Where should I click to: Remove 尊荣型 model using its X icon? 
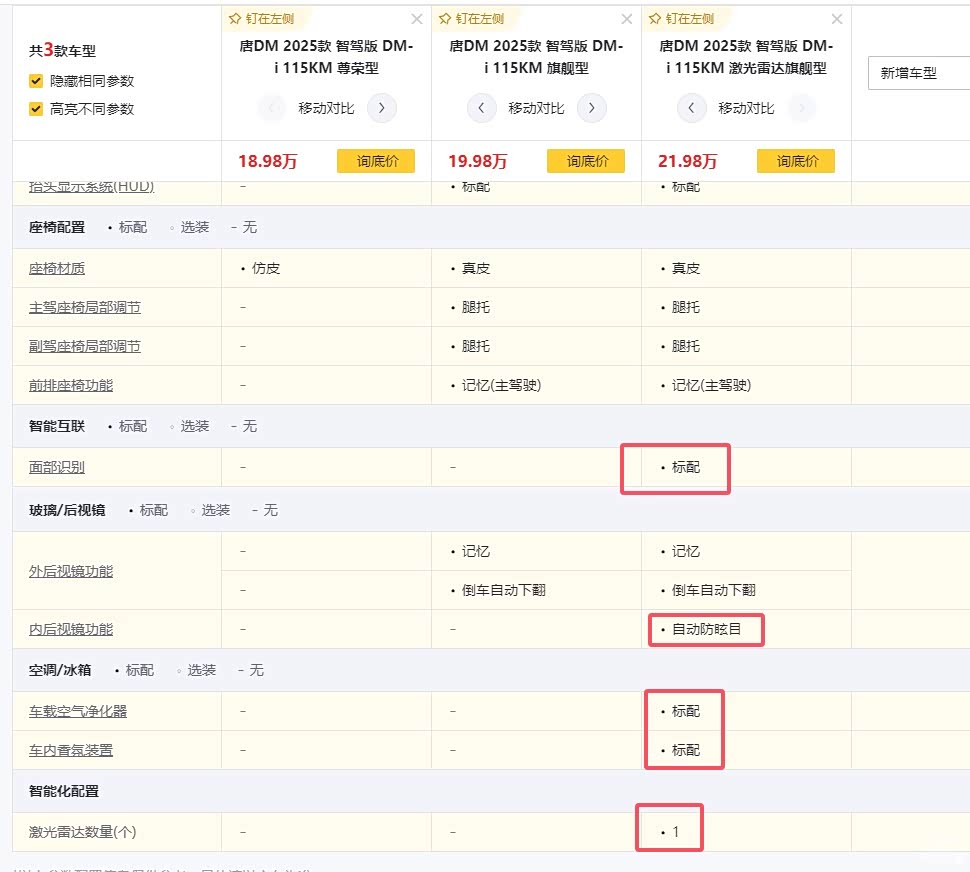point(417,19)
